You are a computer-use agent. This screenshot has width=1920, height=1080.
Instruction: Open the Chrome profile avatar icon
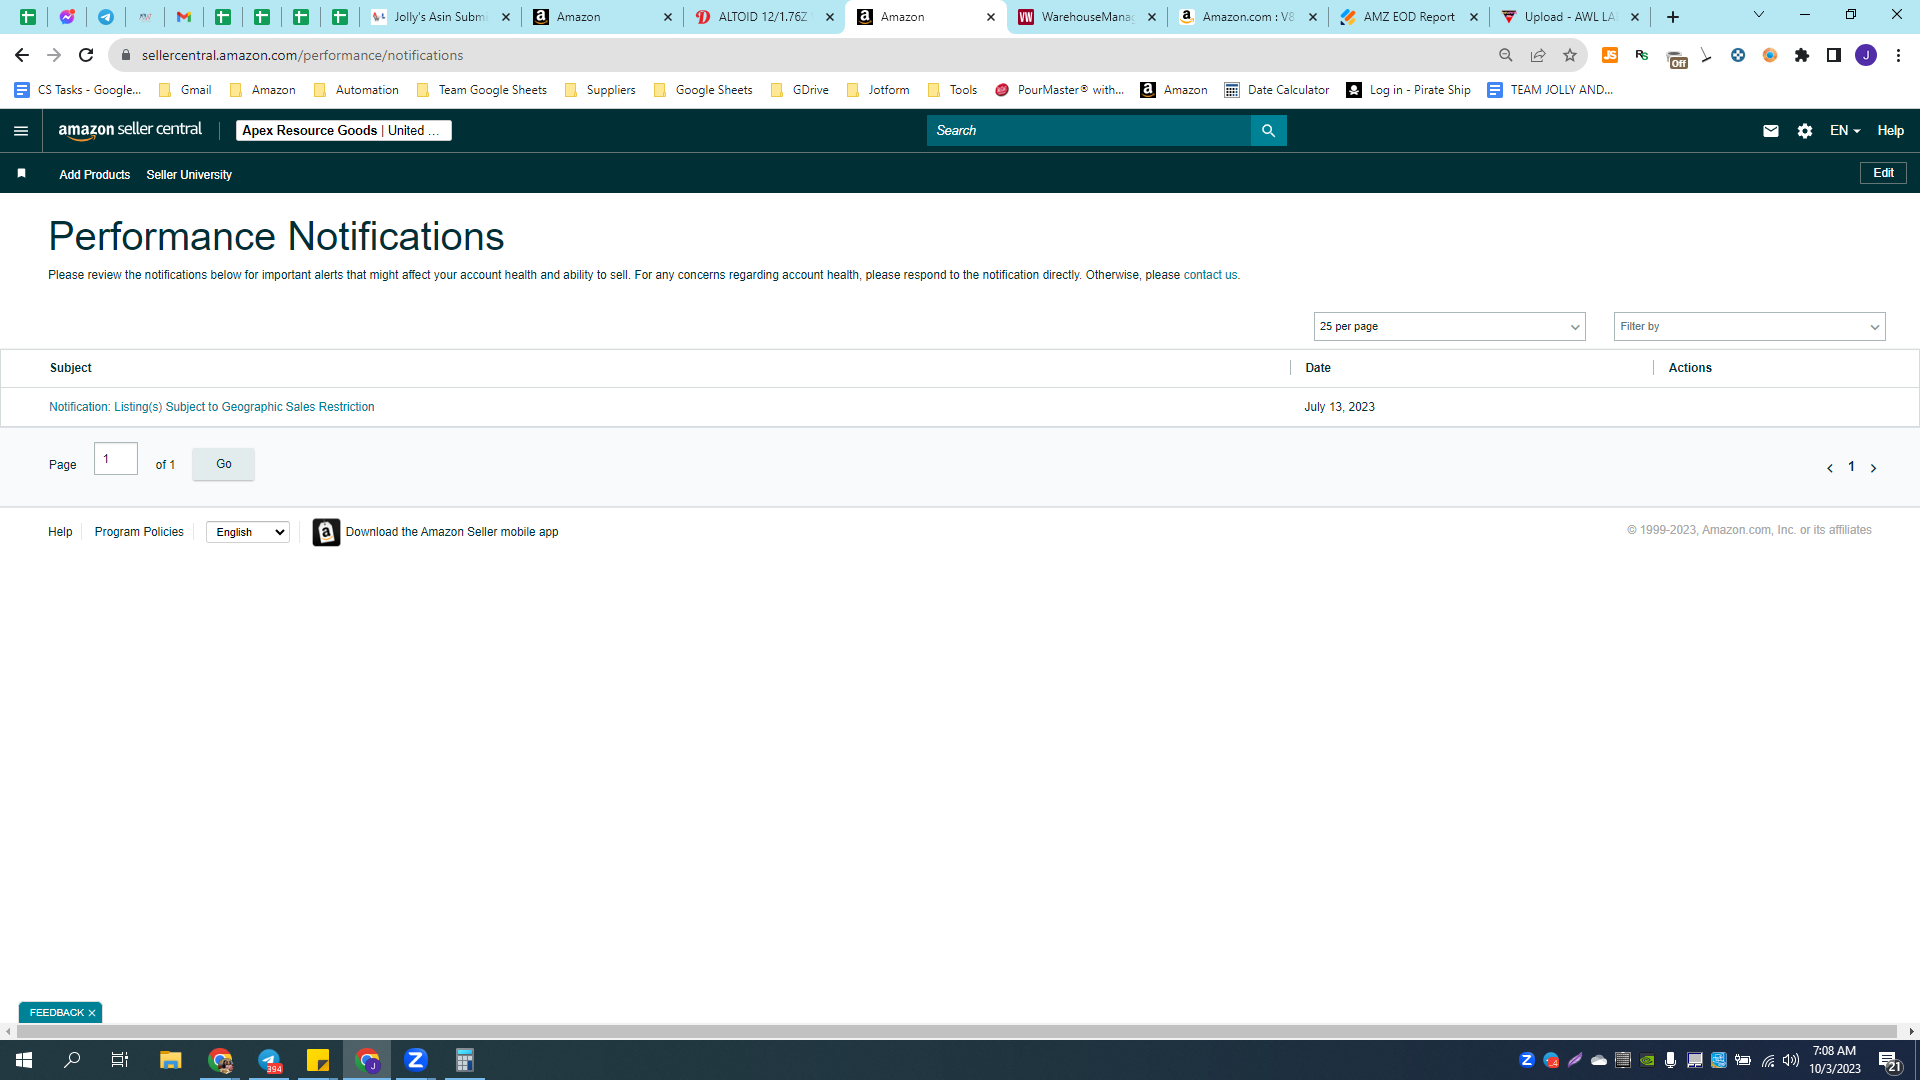coord(1866,55)
